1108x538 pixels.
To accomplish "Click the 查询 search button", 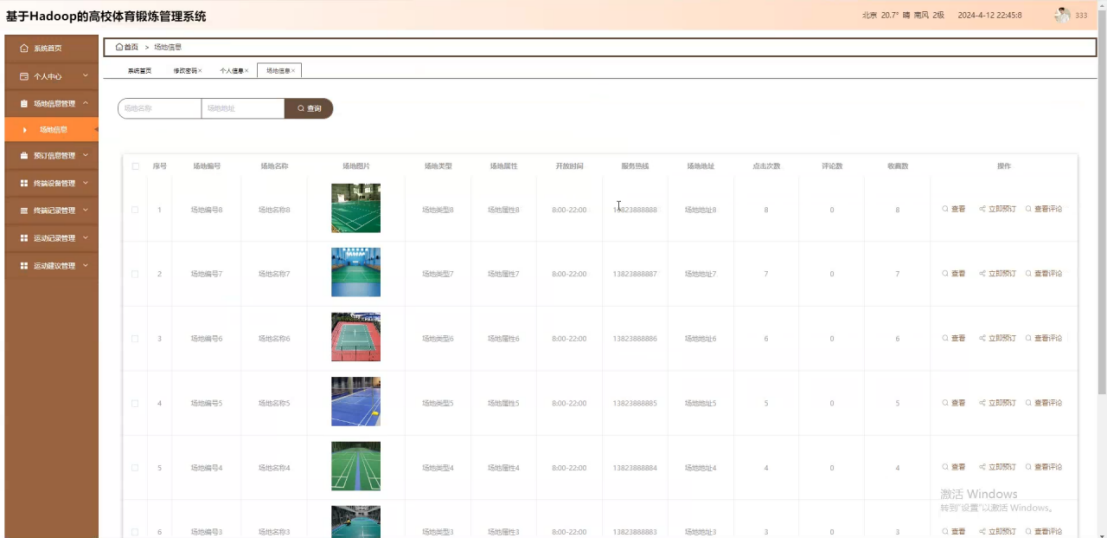I will pos(309,109).
